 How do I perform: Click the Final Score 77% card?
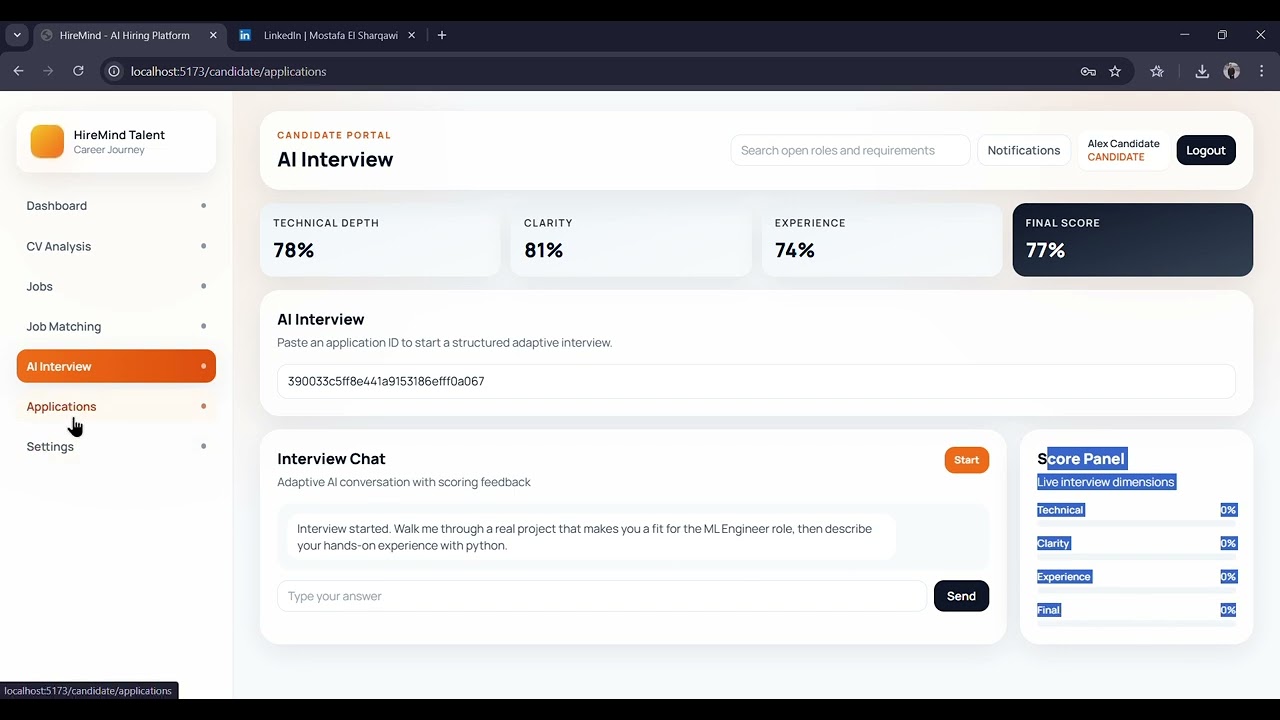[1133, 240]
